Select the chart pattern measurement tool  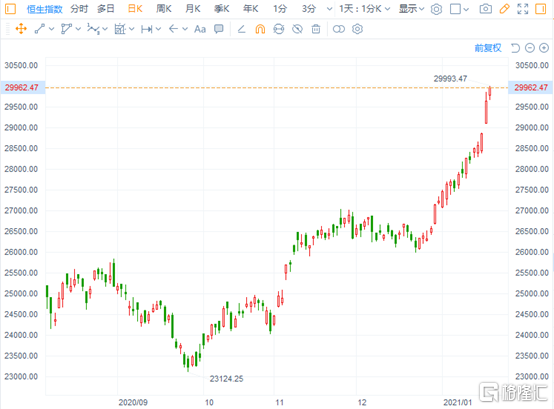(120, 29)
